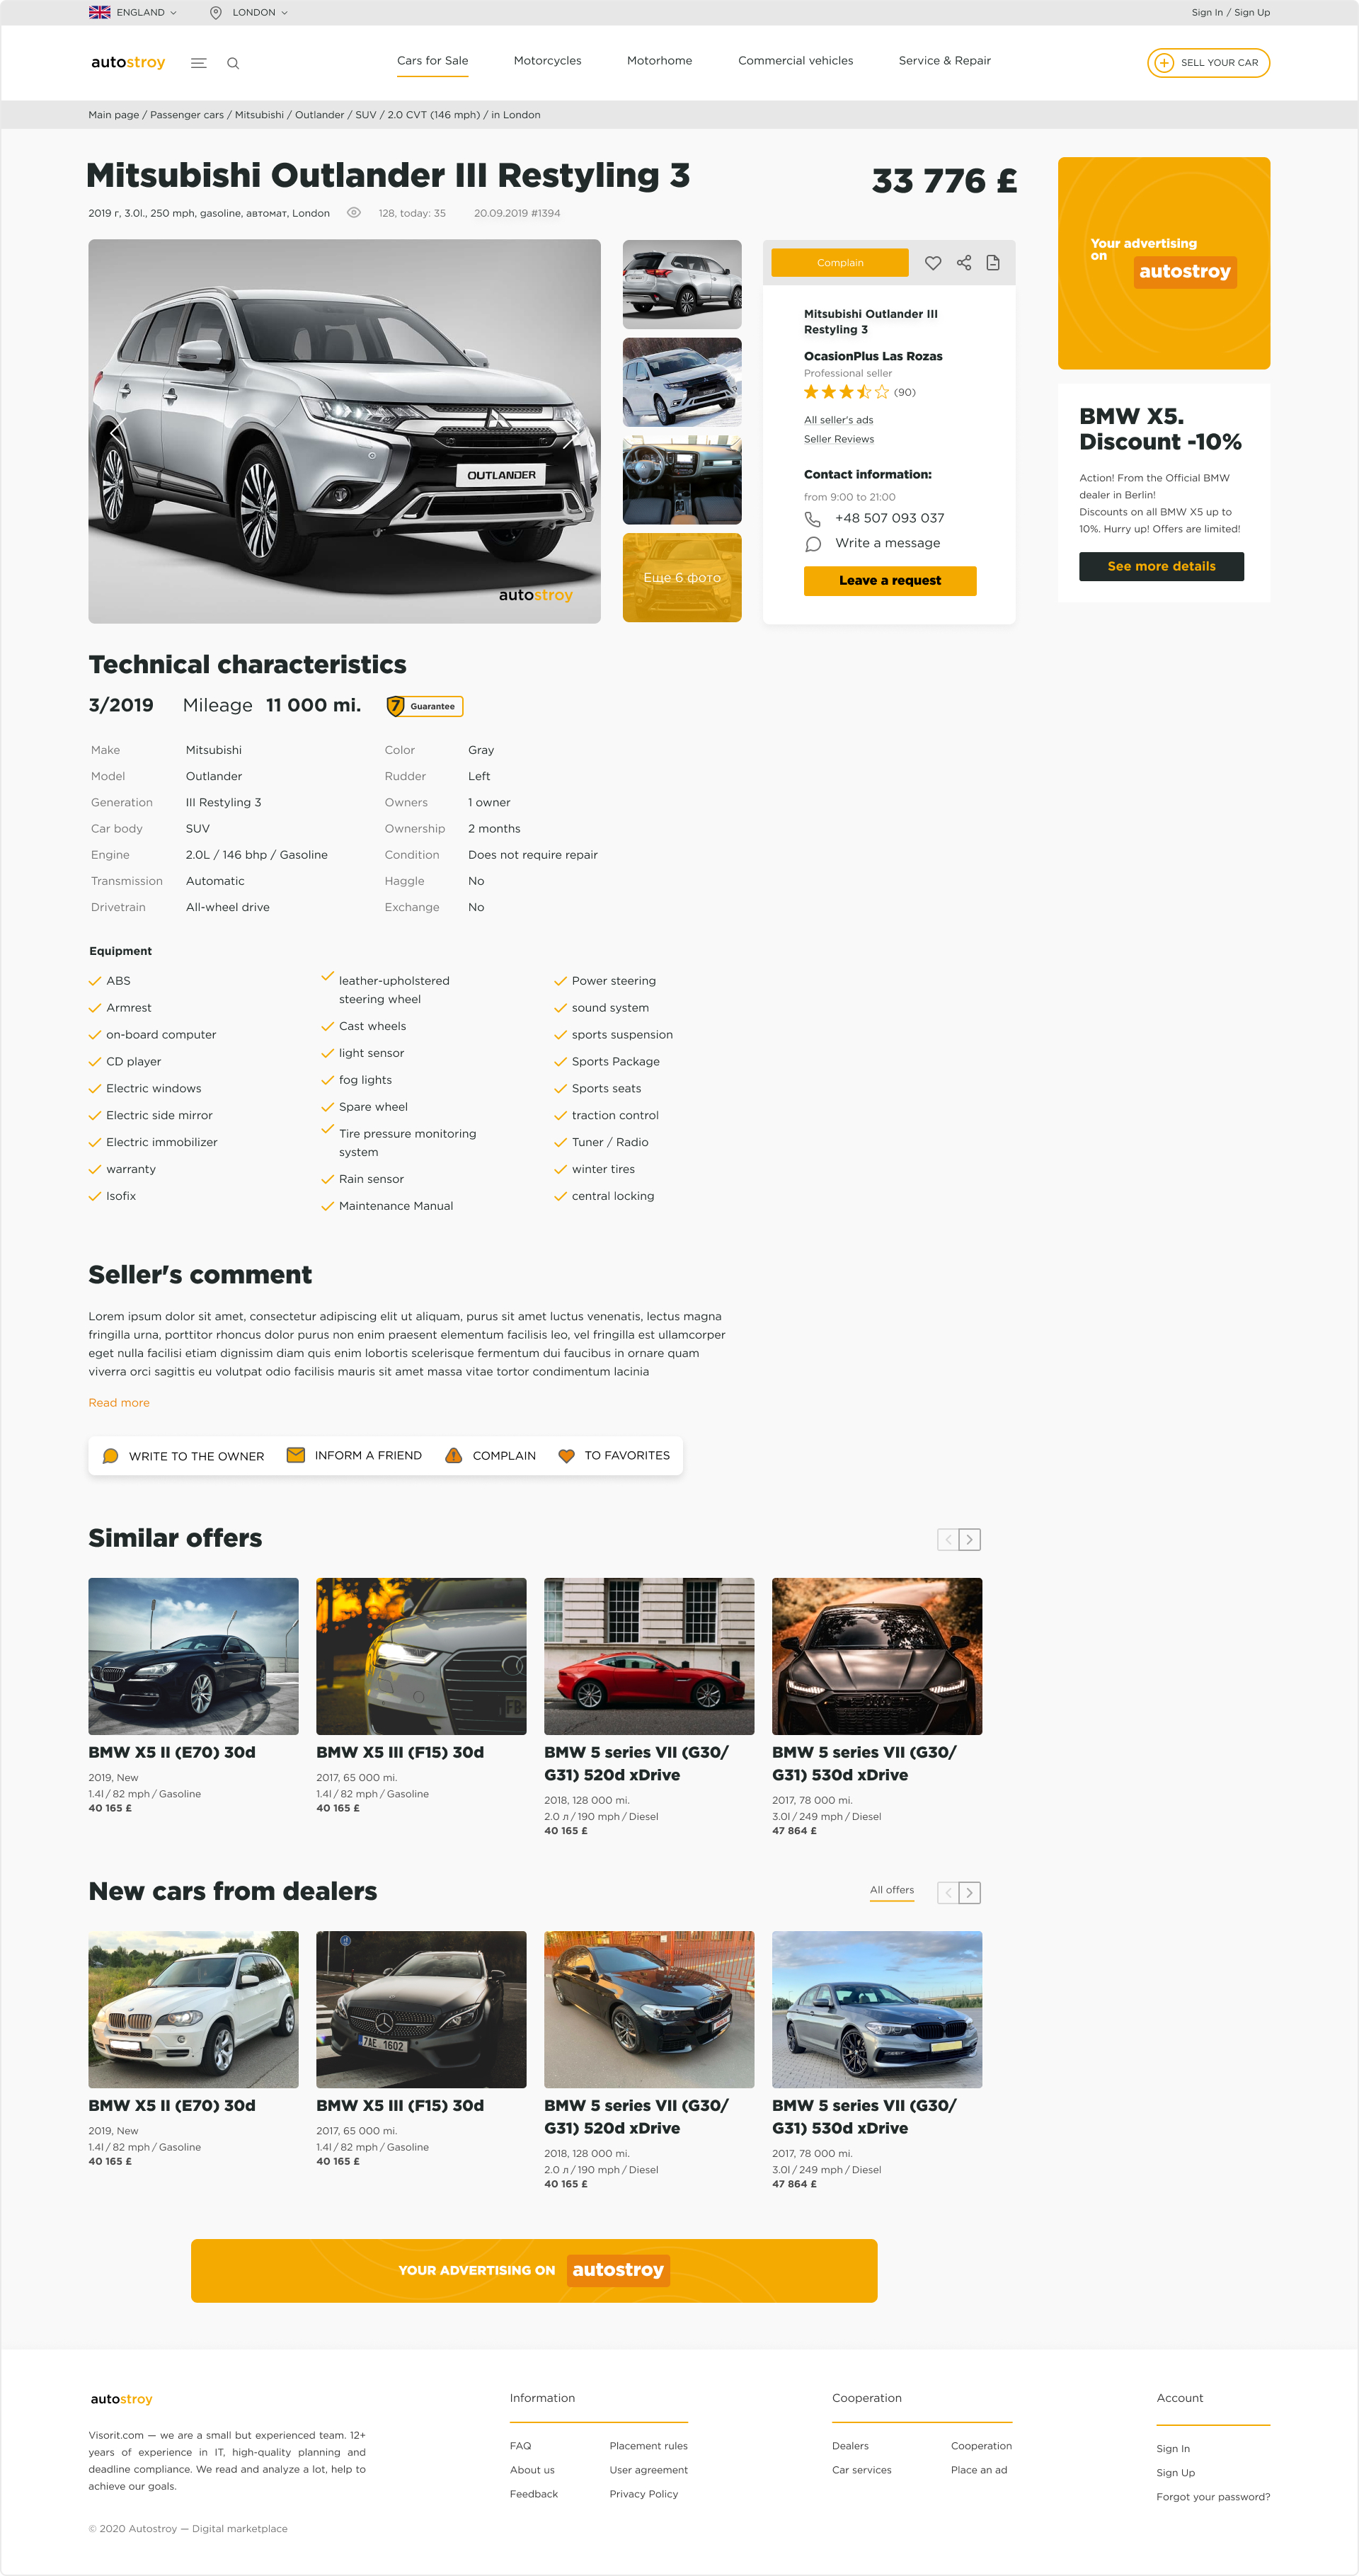Click the UK flag icon in the top bar
The image size is (1359, 2576).
[x=100, y=12]
